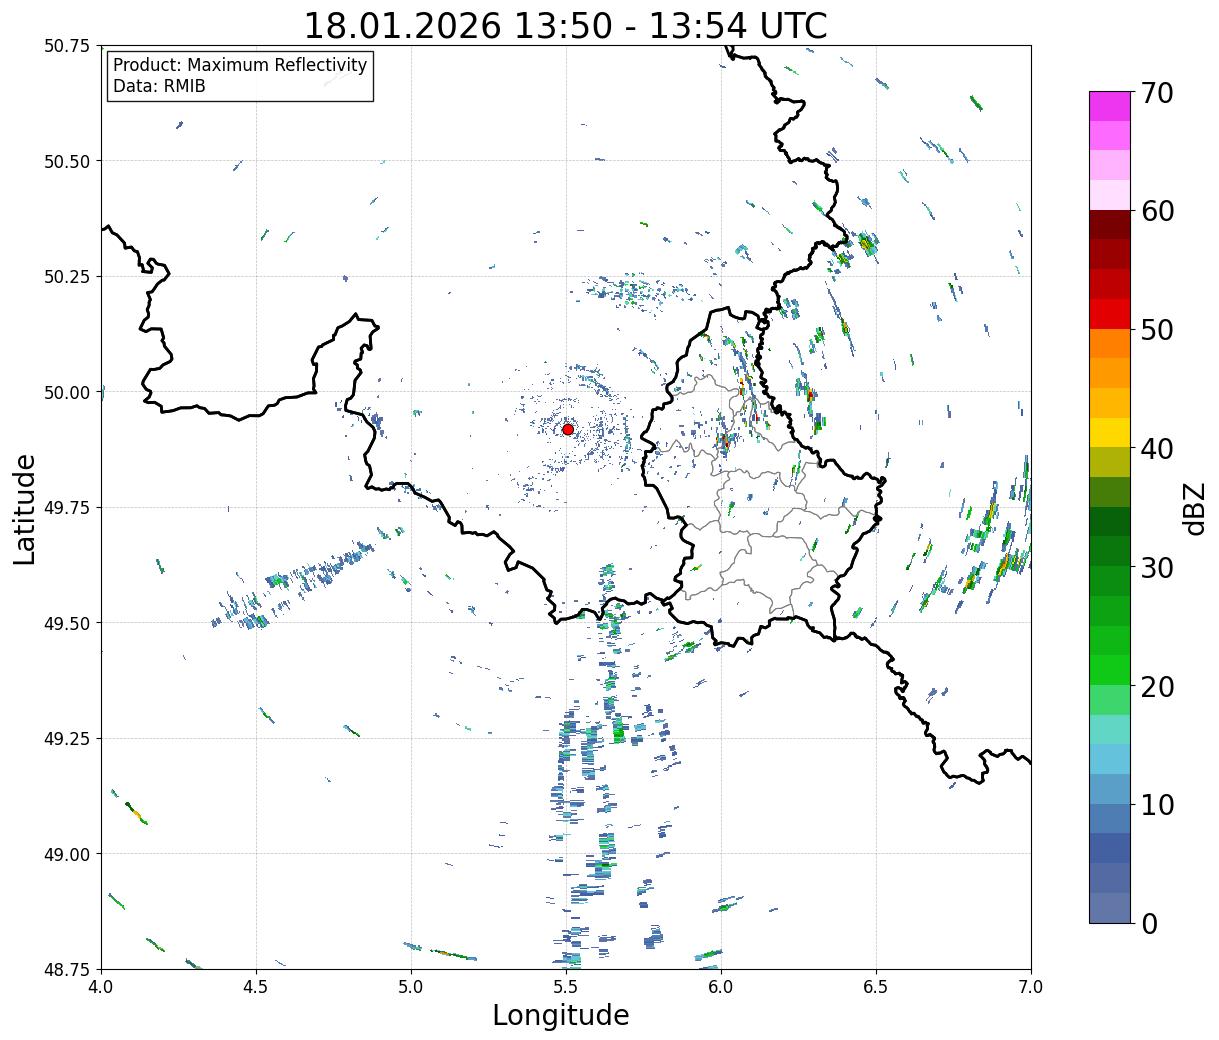Click latitude tick label 50.00
This screenshot has height=1040, width=1219.
[x=67, y=392]
